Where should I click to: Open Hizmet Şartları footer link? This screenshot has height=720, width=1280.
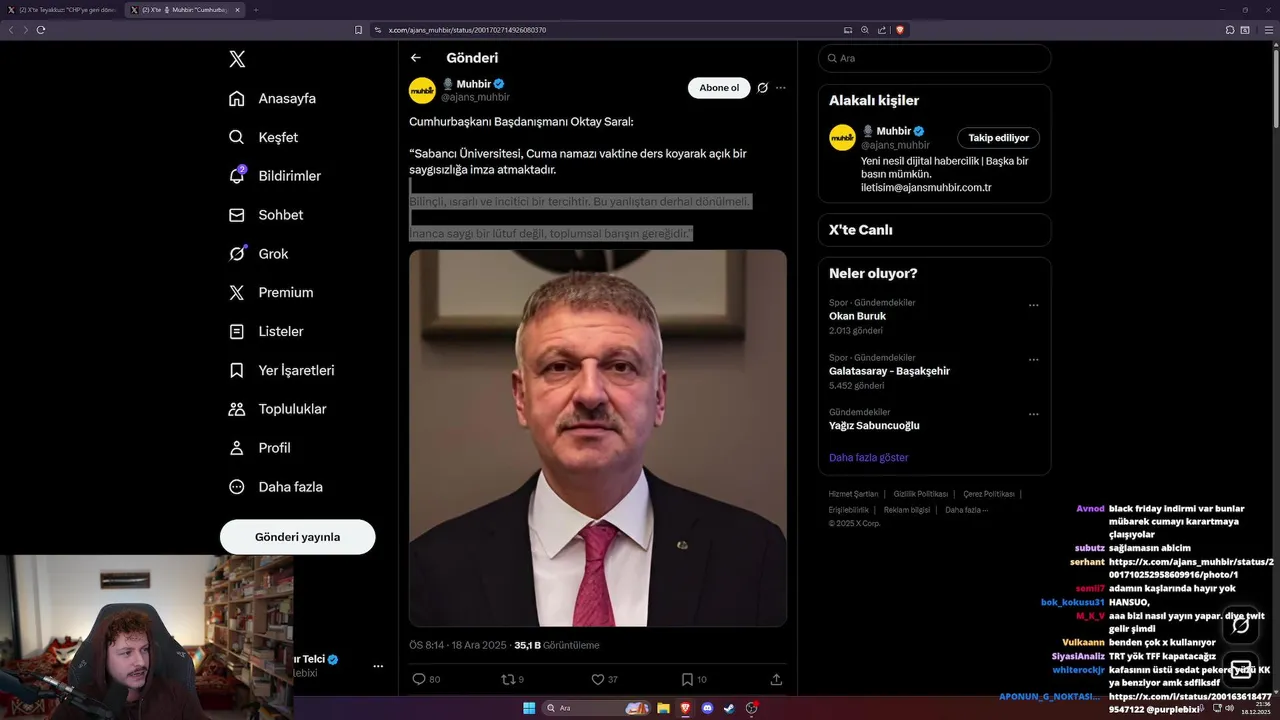click(853, 494)
